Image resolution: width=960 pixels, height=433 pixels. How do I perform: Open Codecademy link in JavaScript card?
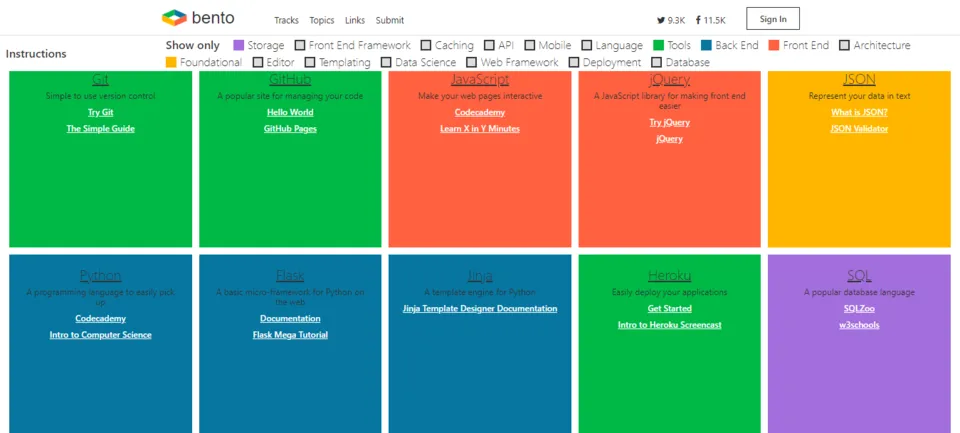[480, 113]
